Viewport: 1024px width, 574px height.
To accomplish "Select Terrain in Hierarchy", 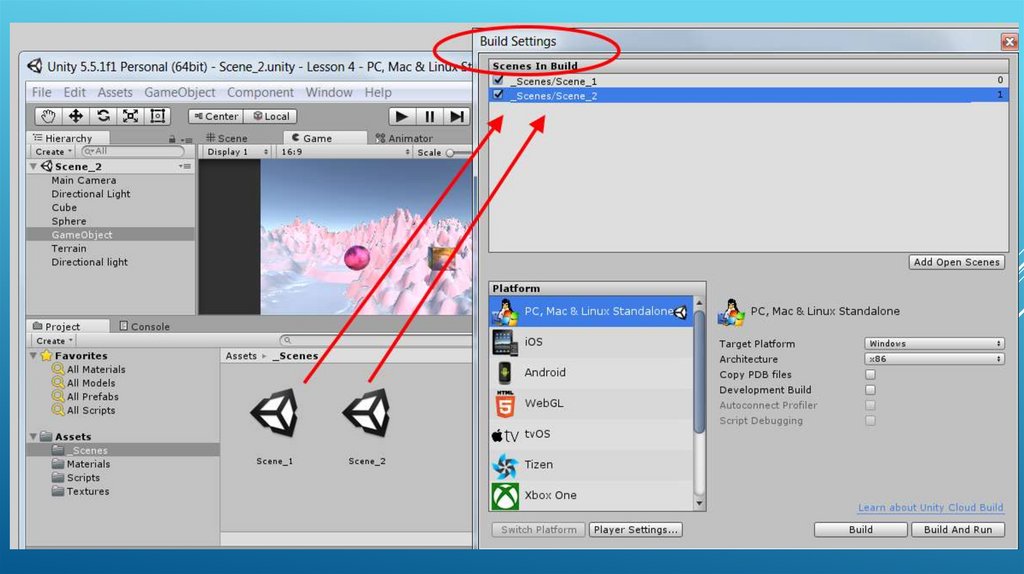I will coord(69,249).
